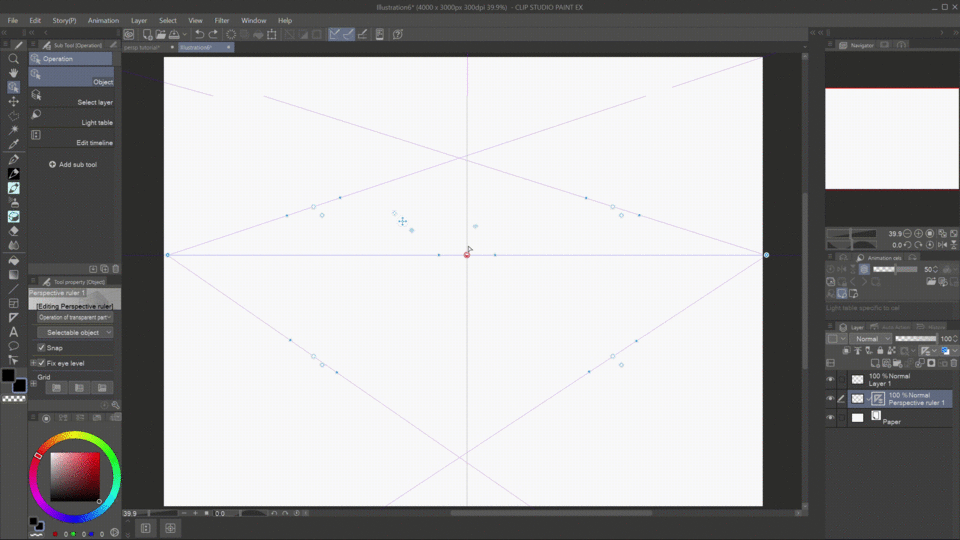The image size is (960, 540).
Task: Select the Perspective ruler 1 layer row
Action: [899, 399]
